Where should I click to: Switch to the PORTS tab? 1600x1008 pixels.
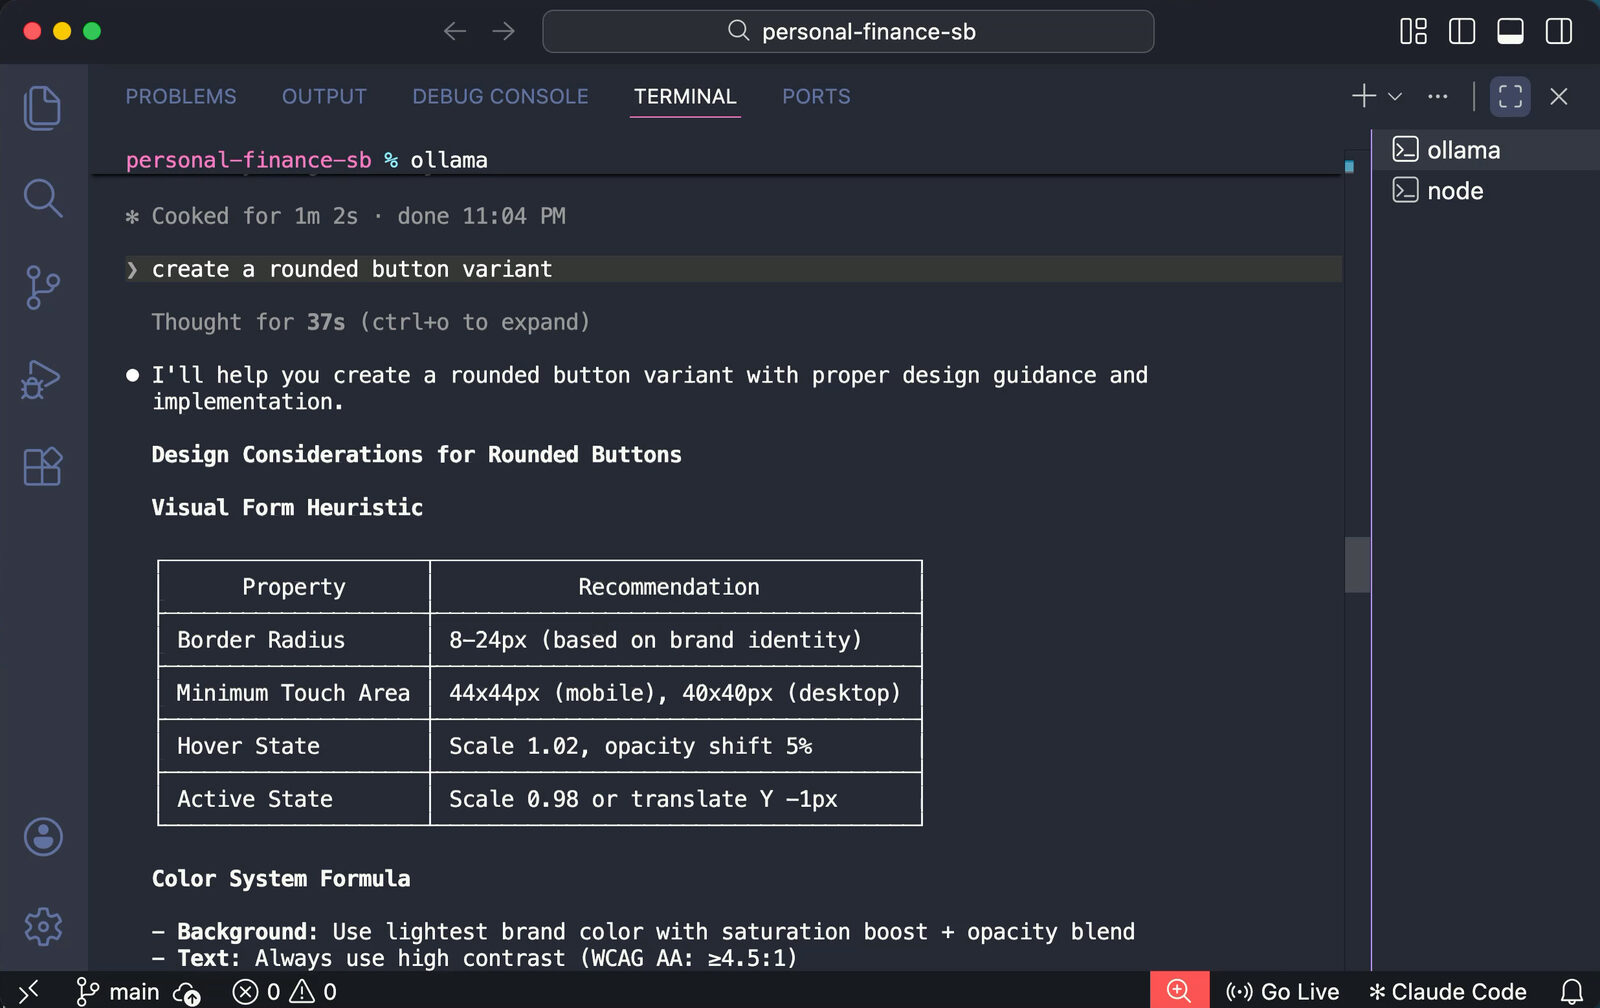point(816,96)
